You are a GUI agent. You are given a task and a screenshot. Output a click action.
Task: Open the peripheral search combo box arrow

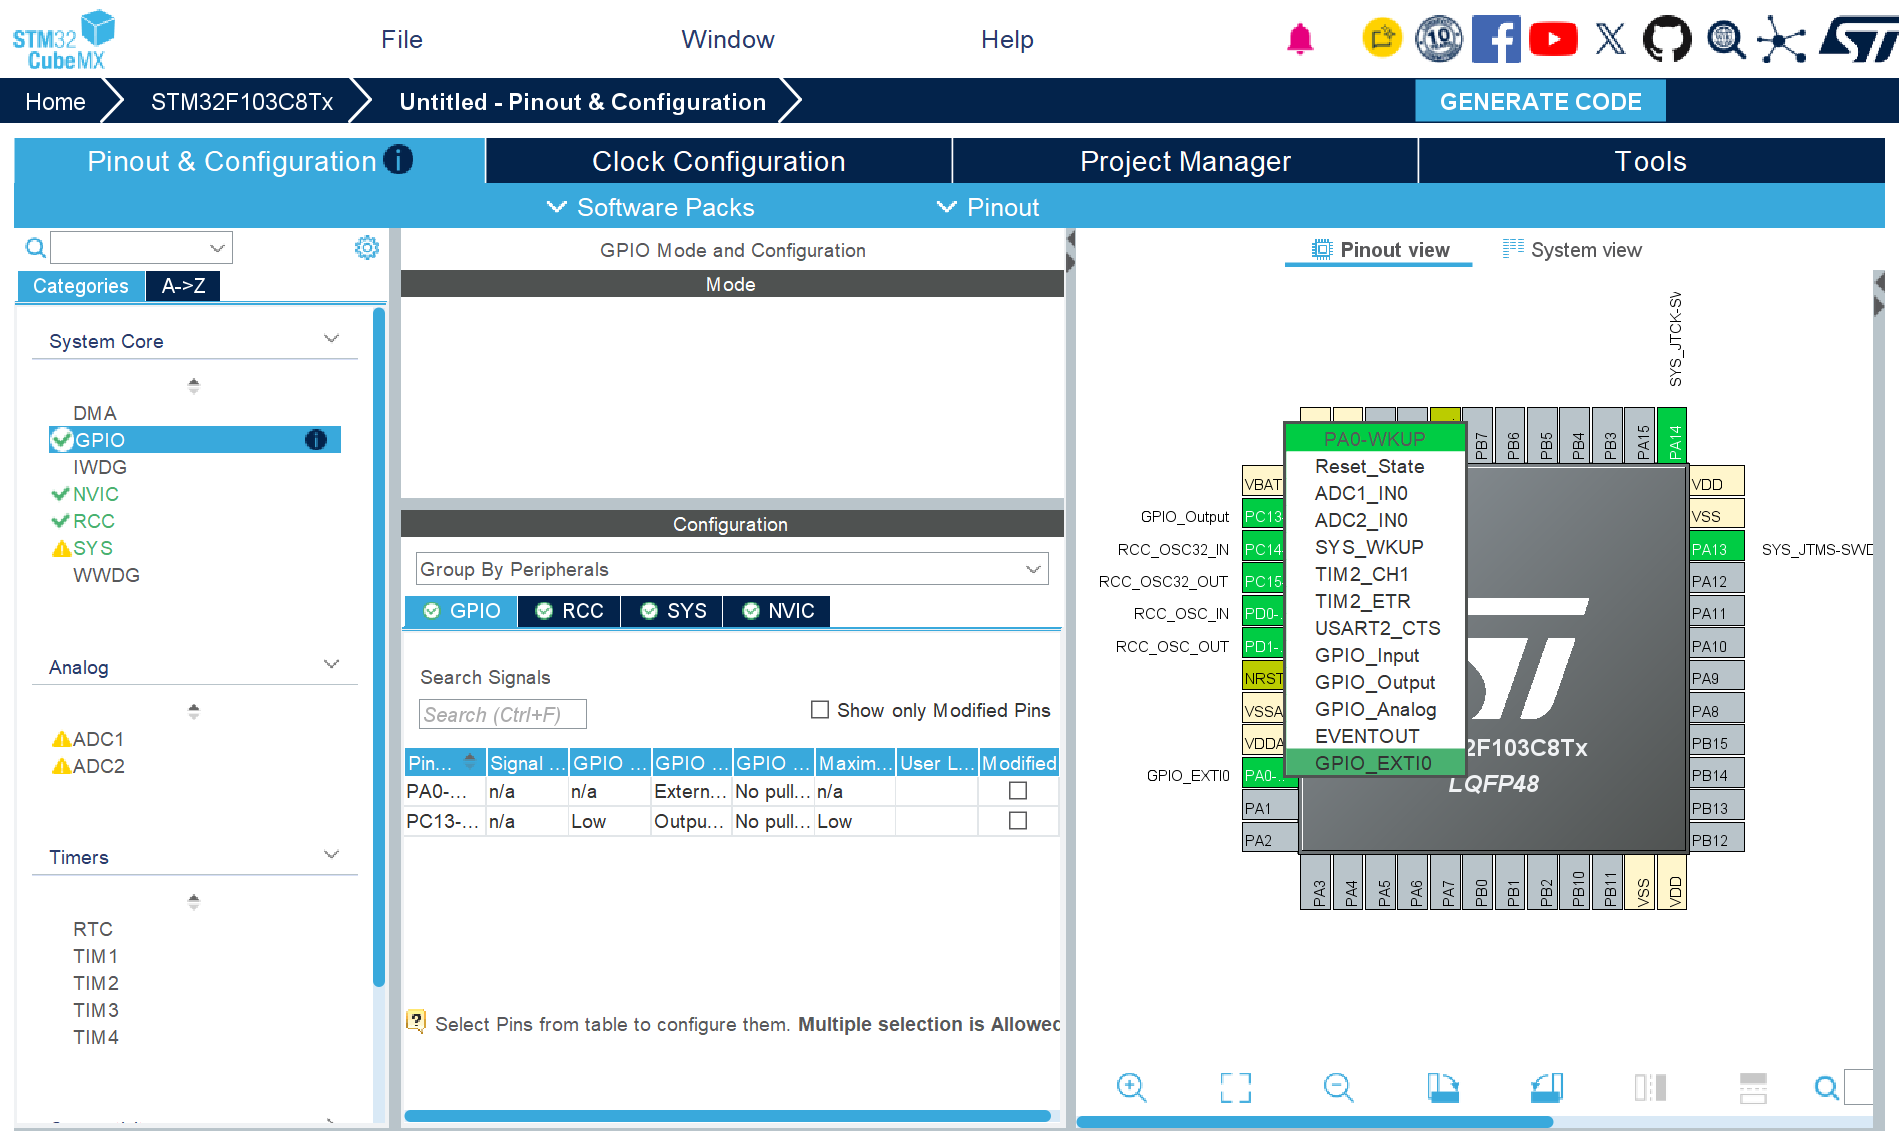(x=217, y=248)
